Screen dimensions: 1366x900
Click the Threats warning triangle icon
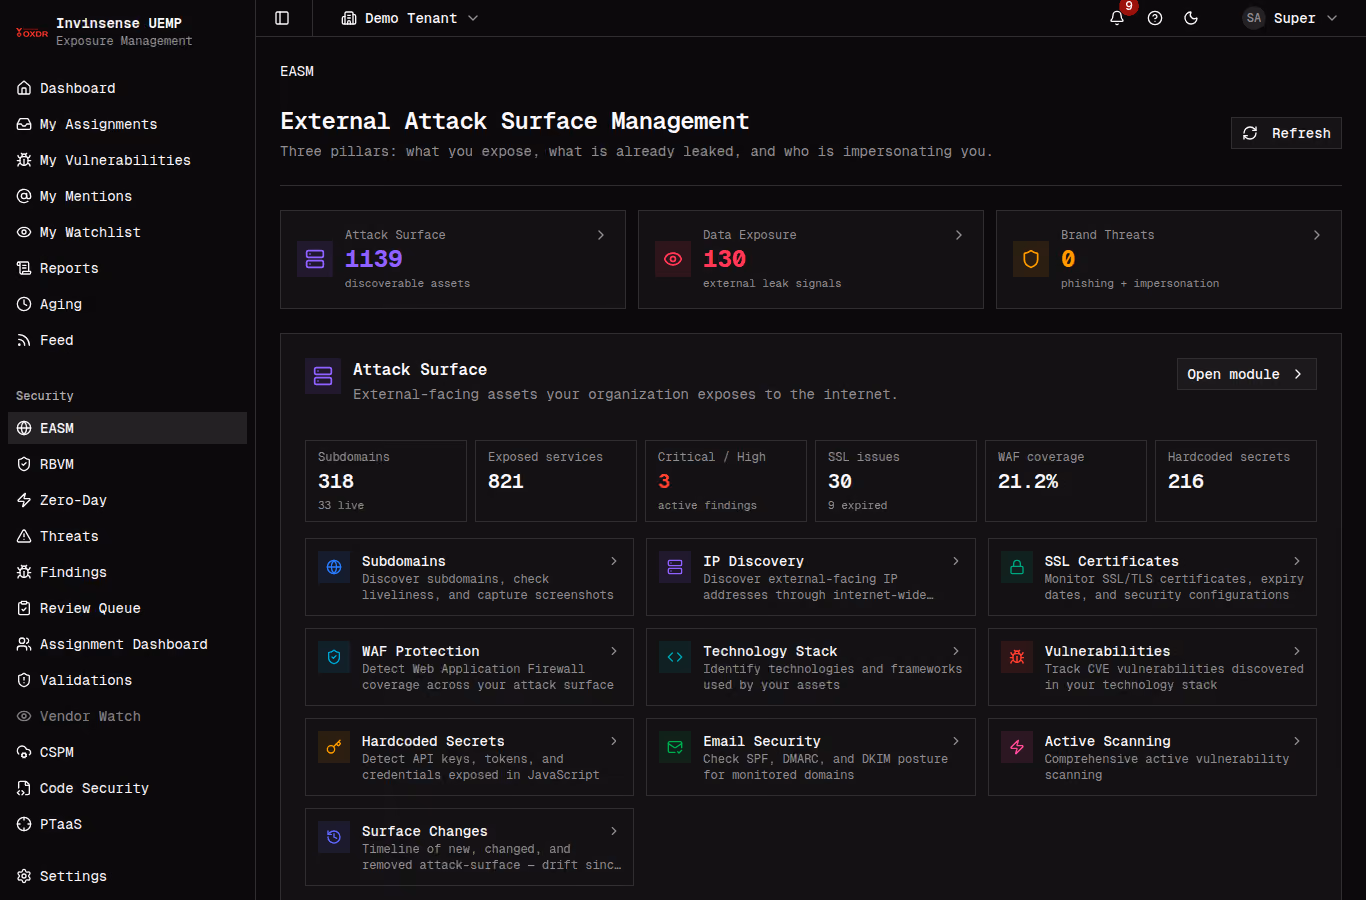[x=24, y=536]
